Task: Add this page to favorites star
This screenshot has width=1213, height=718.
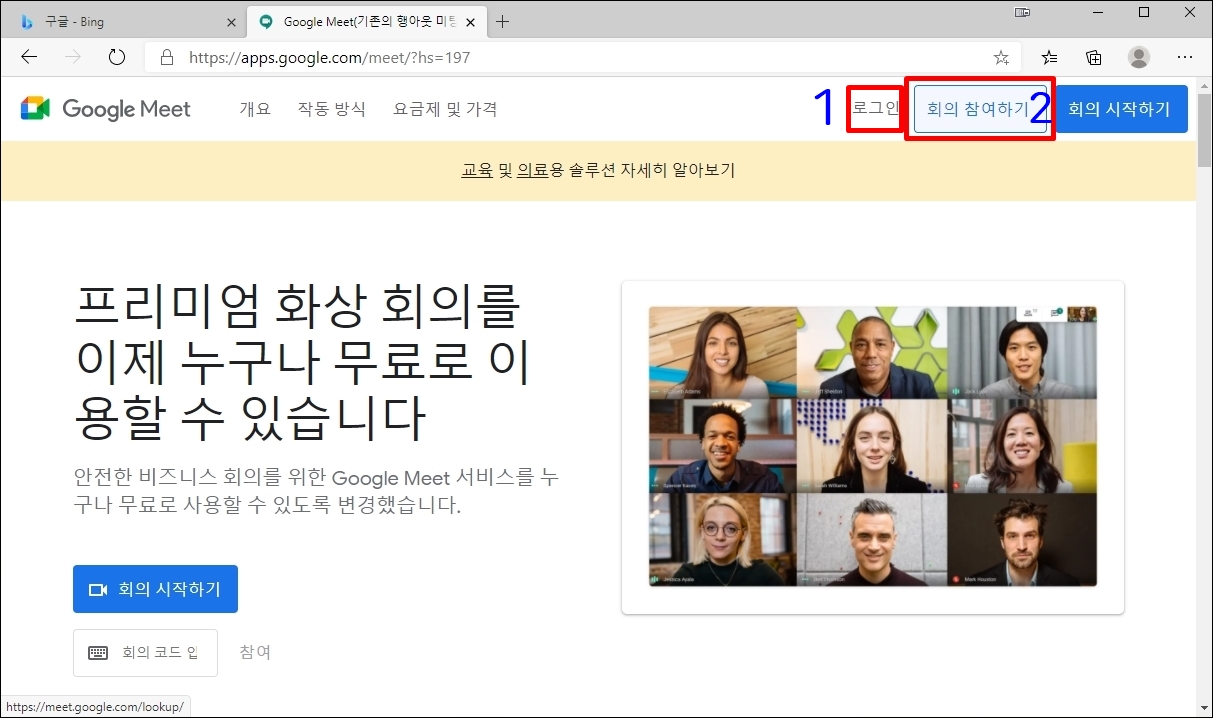Action: click(1001, 57)
